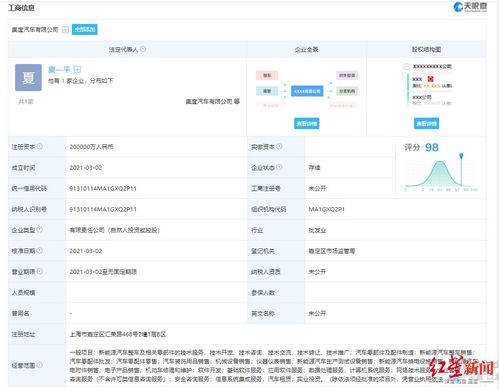Select 未公开 in the 纳税人资质 row
Screen dimensions: 499x390
click(317, 272)
